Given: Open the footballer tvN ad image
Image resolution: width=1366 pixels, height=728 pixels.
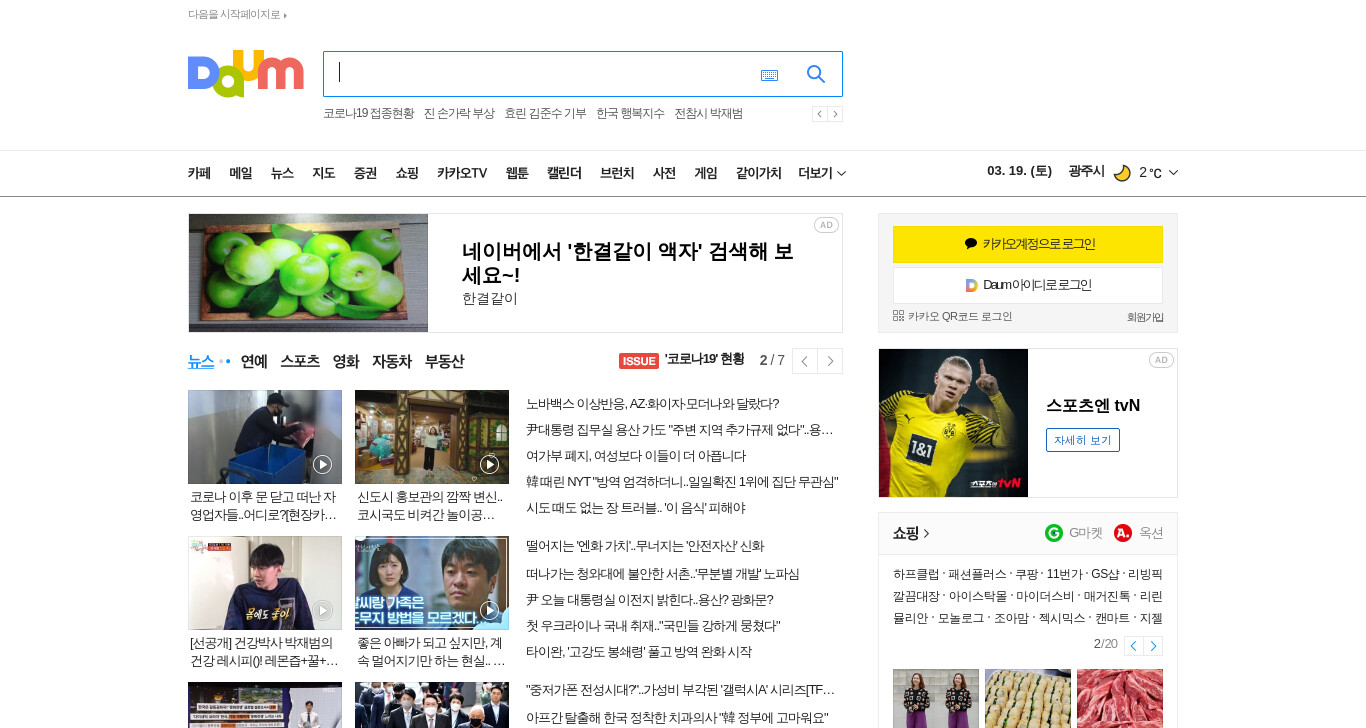Looking at the screenshot, I should point(953,423).
